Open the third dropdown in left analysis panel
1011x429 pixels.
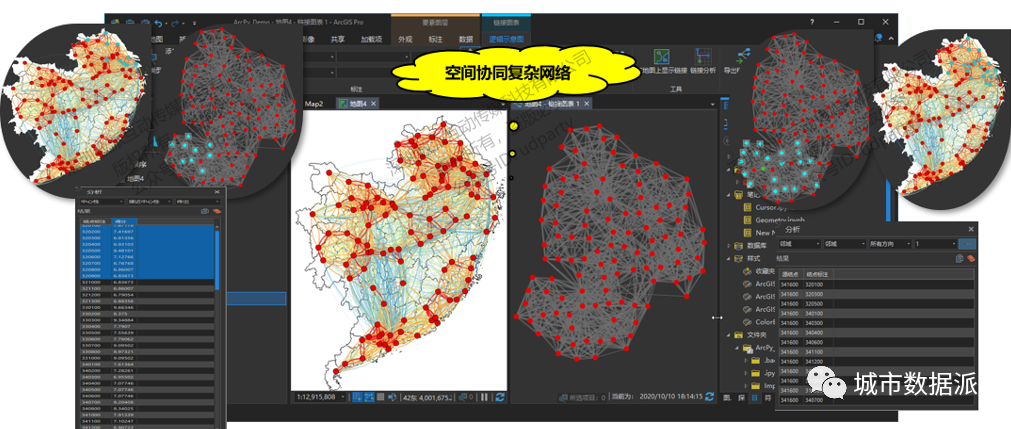point(197,201)
